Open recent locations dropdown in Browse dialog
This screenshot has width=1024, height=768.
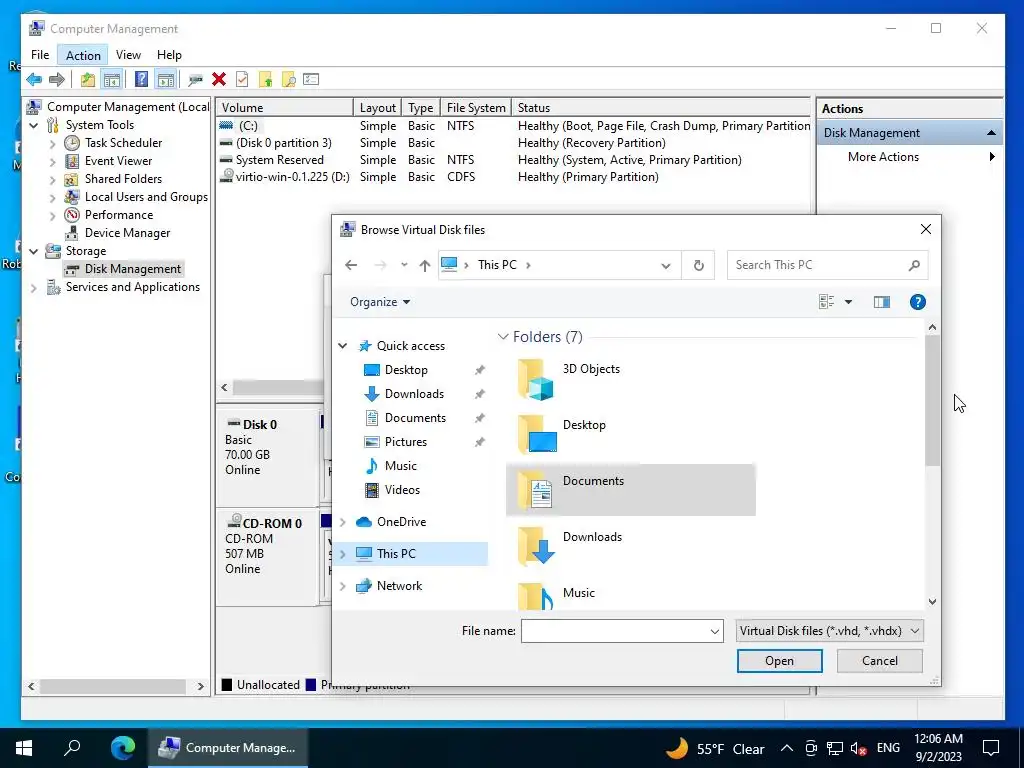pos(404,265)
